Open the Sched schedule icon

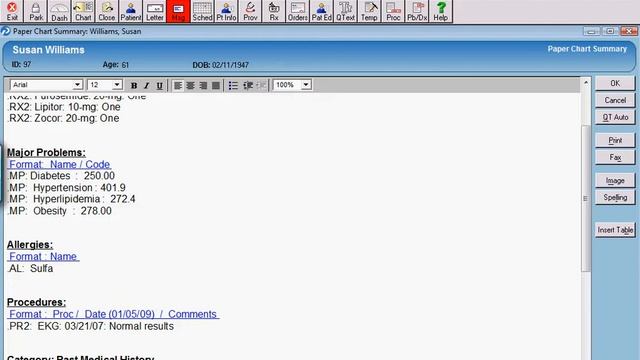tap(202, 11)
